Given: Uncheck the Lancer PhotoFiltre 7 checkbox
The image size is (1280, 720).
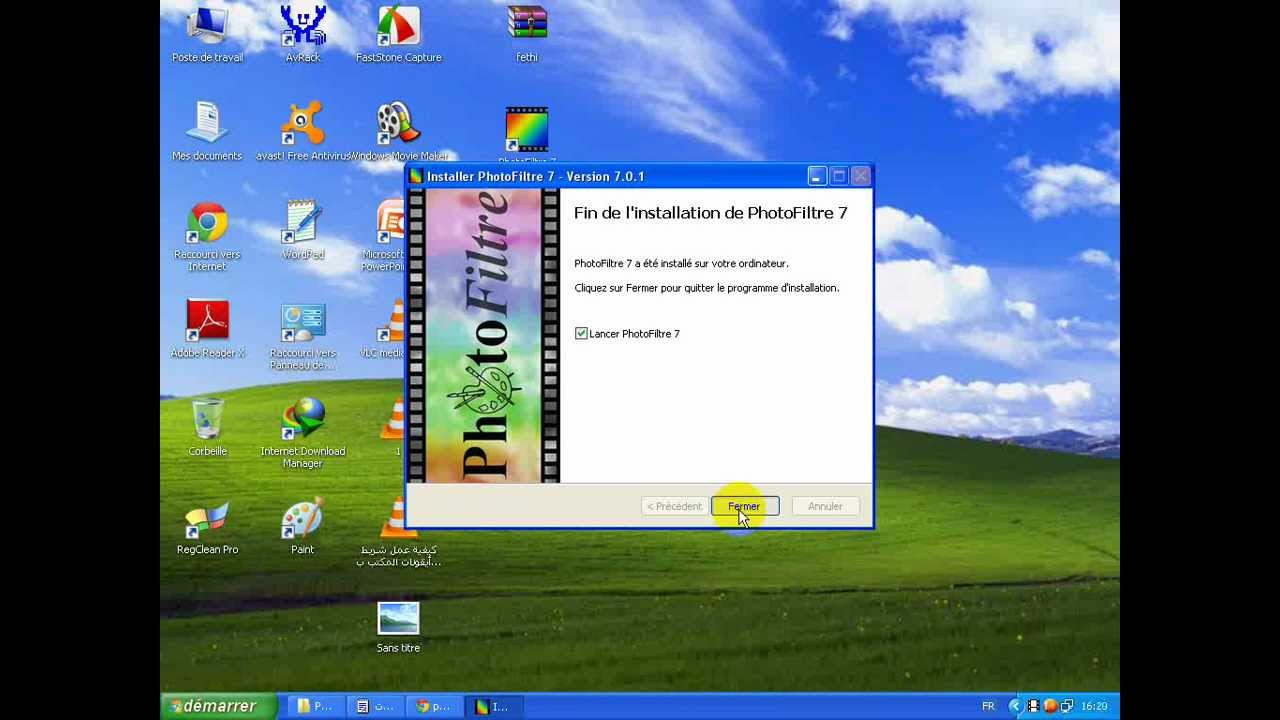Looking at the screenshot, I should click(x=581, y=333).
